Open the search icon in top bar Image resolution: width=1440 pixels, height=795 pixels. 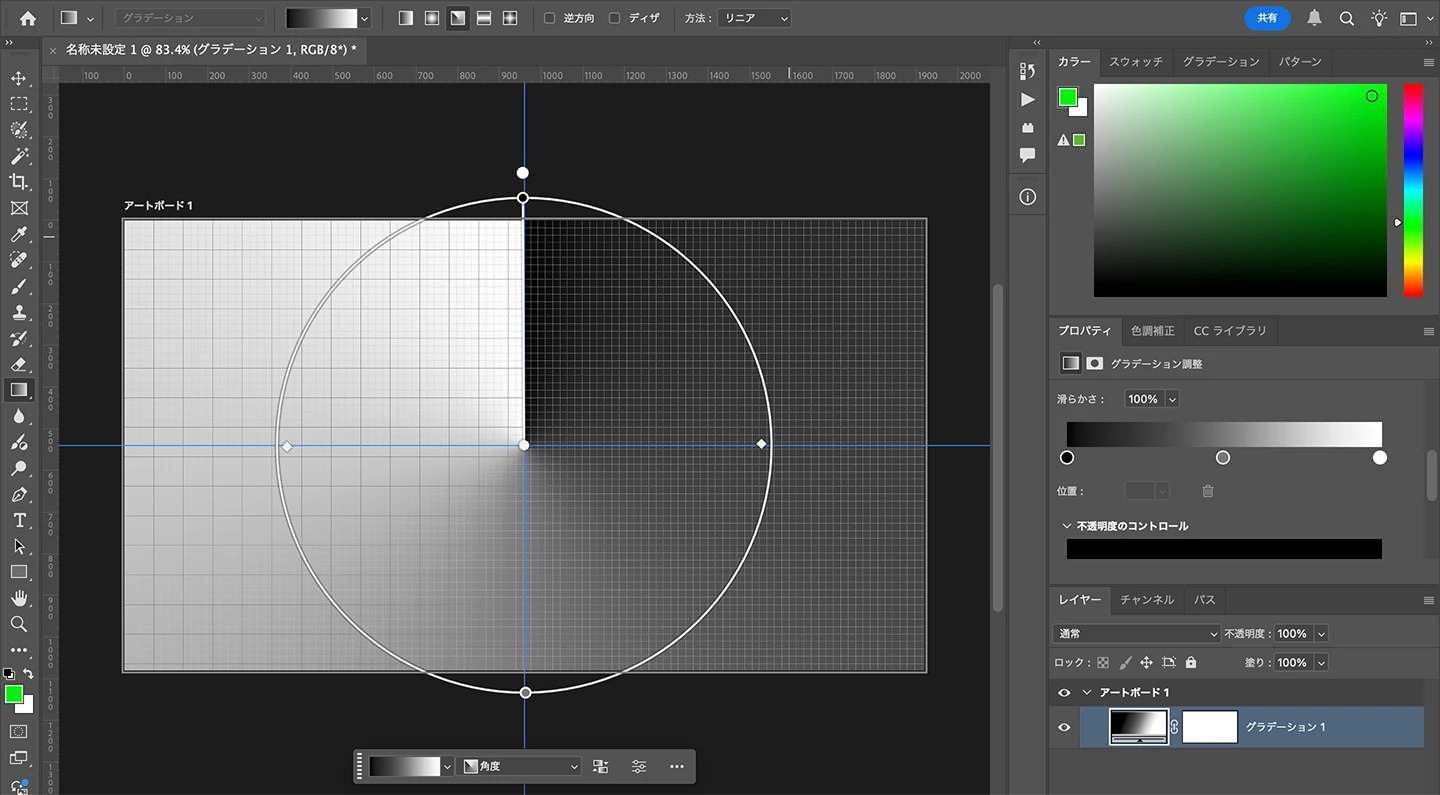pos(1347,18)
